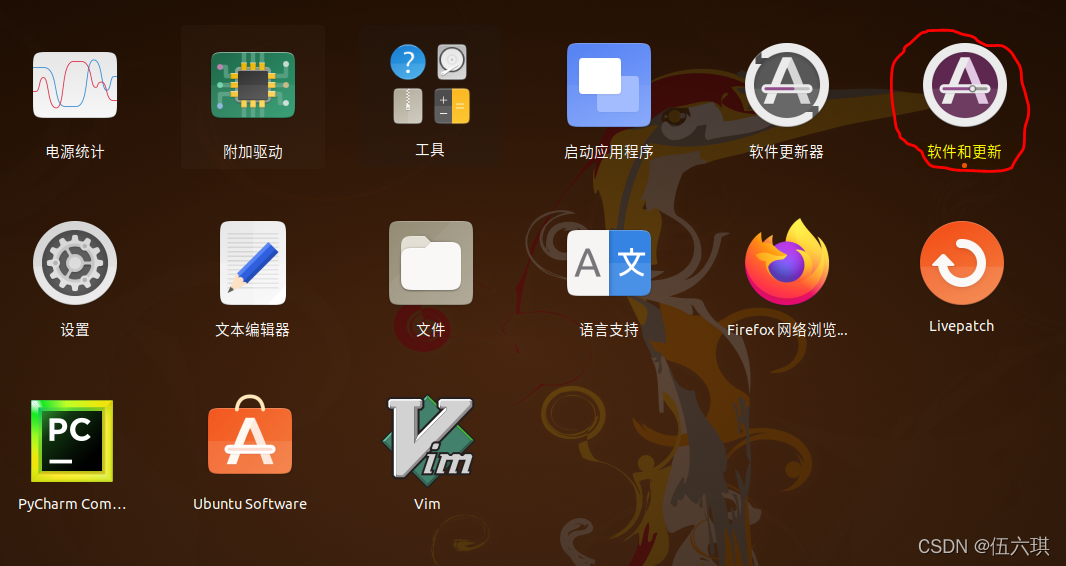The height and width of the screenshot is (566, 1066).
Task: Launch 语言支持 language support
Action: (609, 263)
